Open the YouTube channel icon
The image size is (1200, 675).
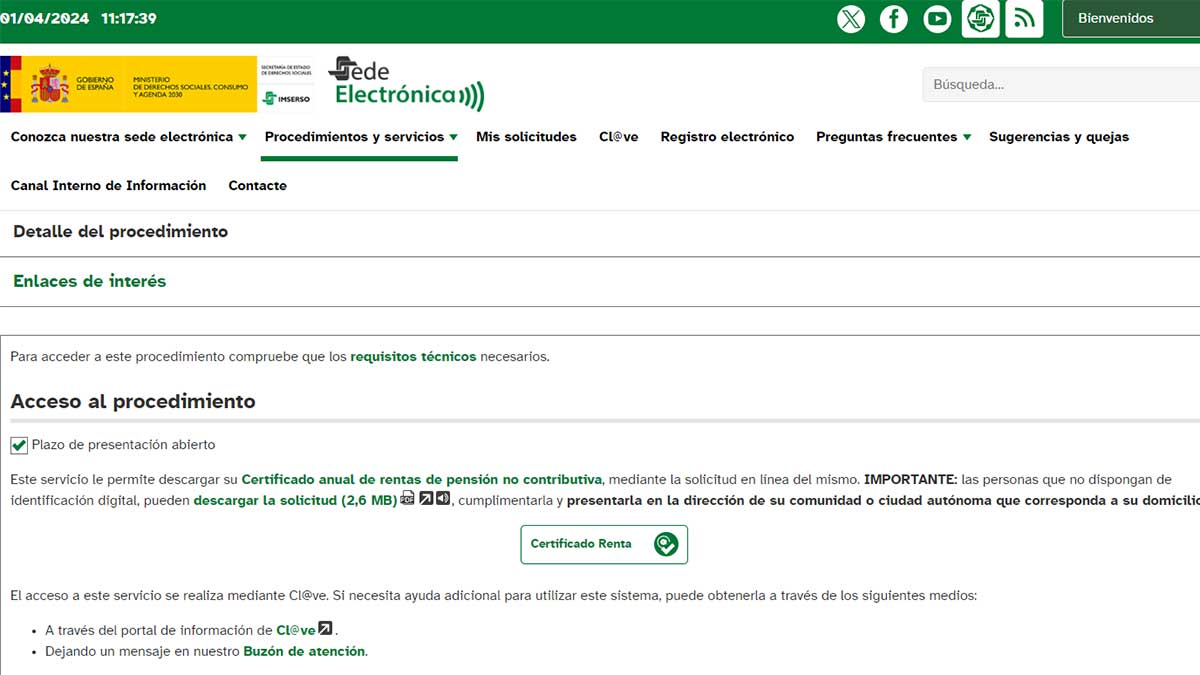click(x=937, y=18)
